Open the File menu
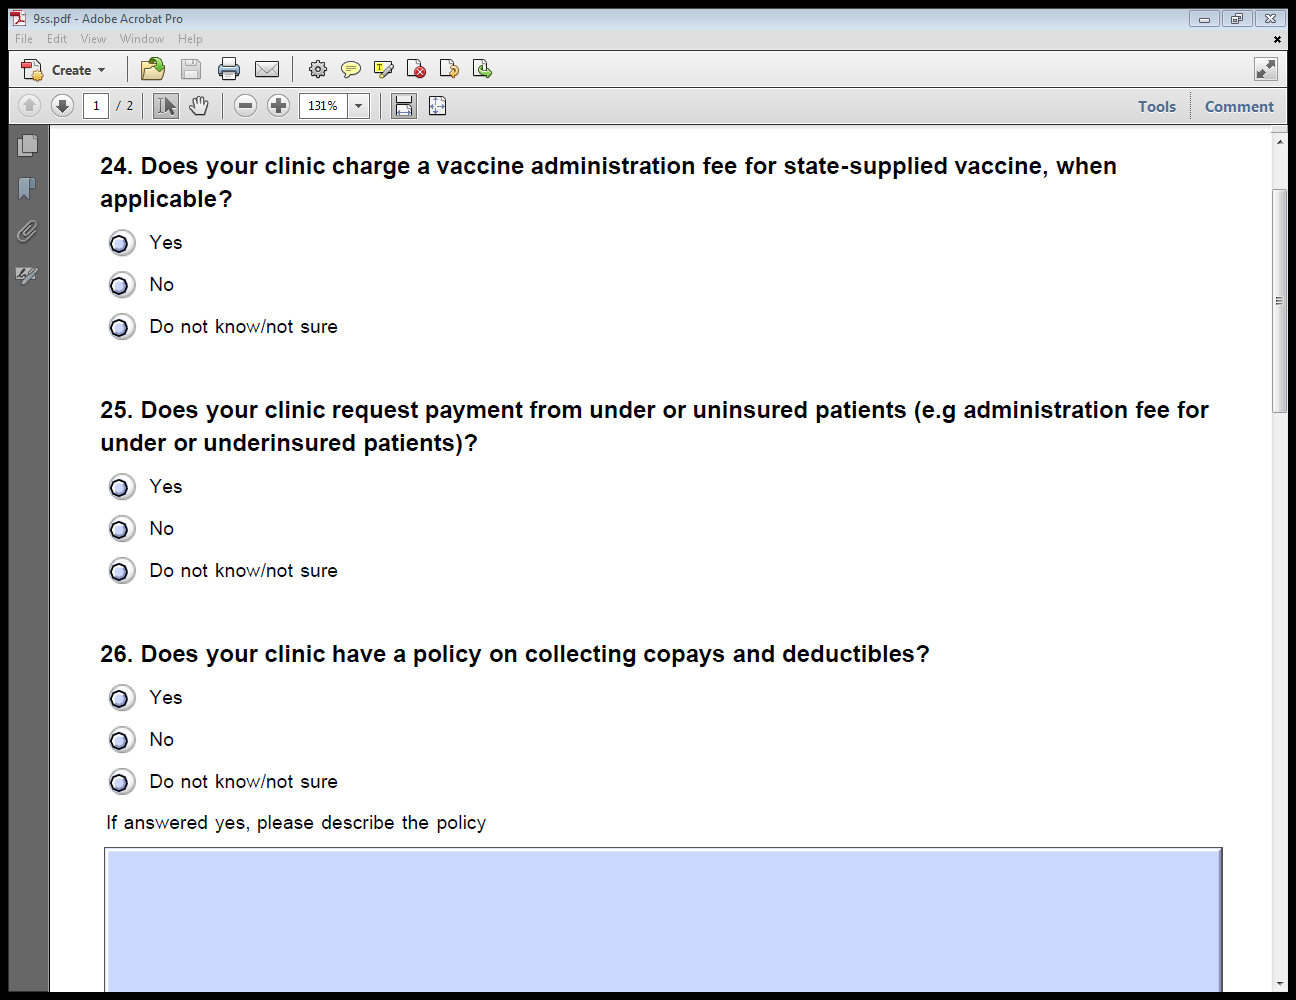 [x=24, y=39]
